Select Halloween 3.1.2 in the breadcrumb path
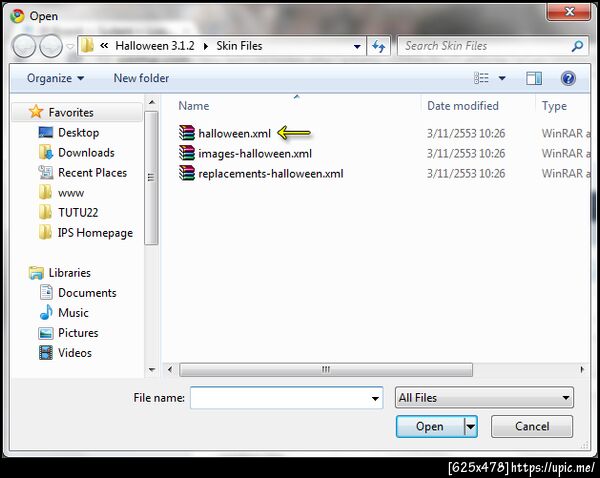Image resolution: width=600 pixels, height=478 pixels. click(x=155, y=46)
